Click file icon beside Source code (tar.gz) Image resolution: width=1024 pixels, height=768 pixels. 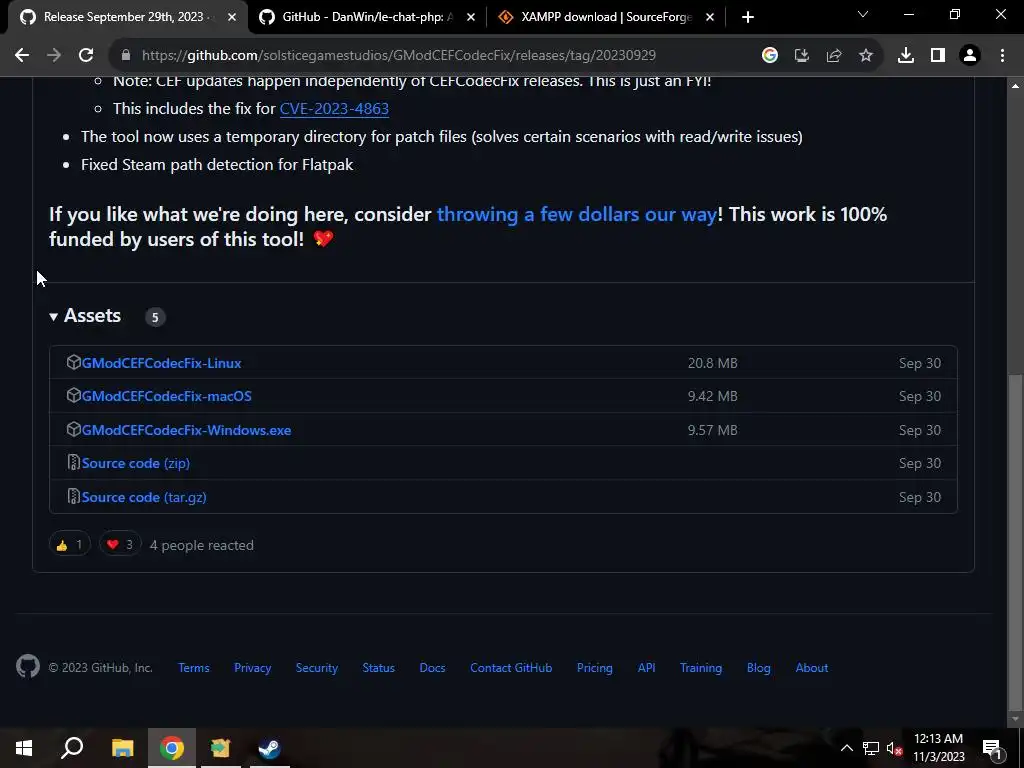coord(73,496)
